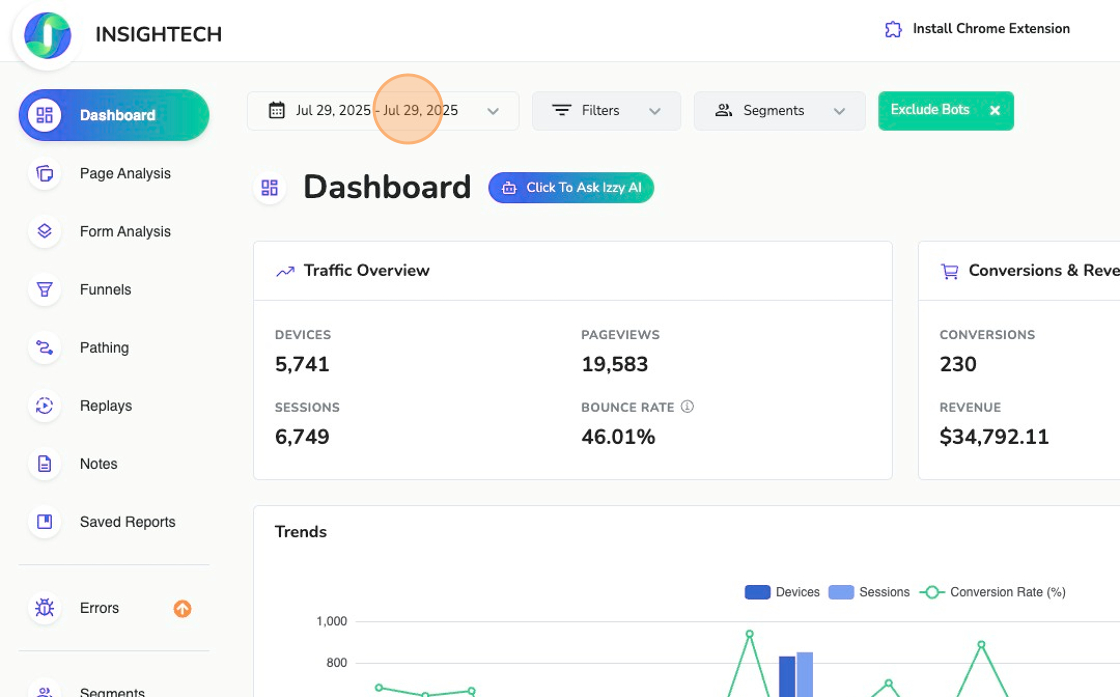Click the Devices value 5,741
The height and width of the screenshot is (697, 1120).
[302, 364]
